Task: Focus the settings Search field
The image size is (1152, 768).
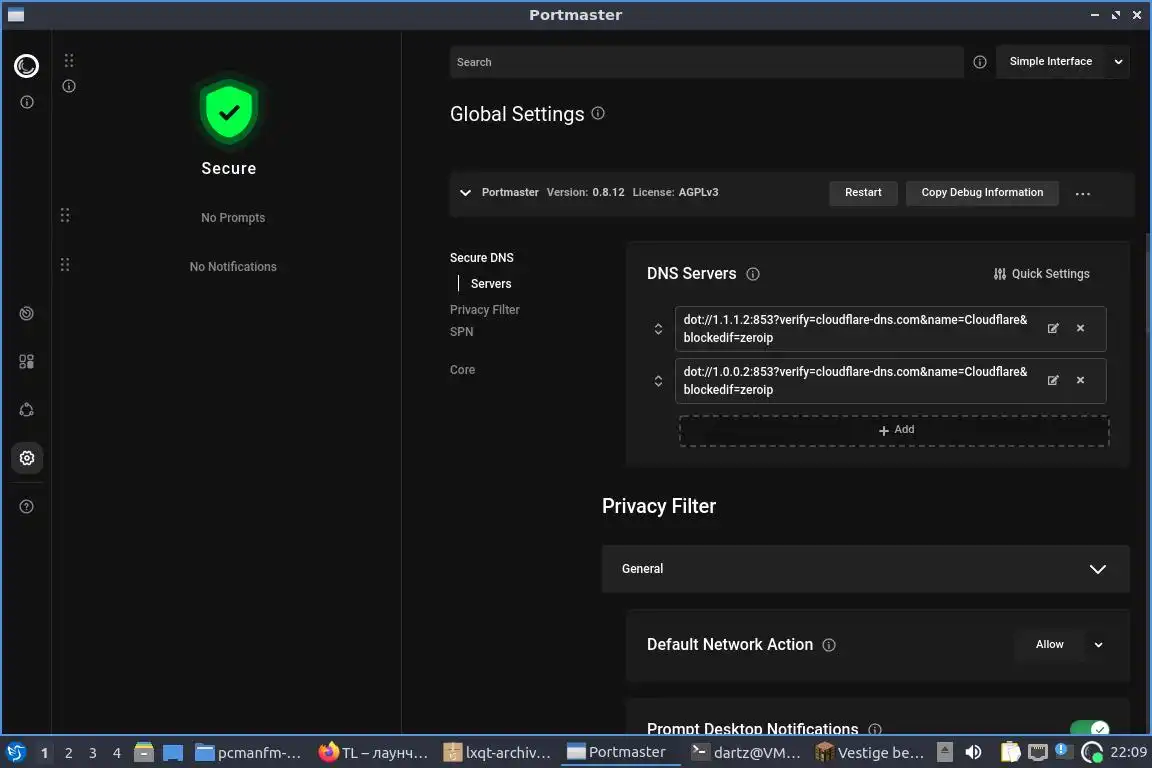Action: (706, 62)
